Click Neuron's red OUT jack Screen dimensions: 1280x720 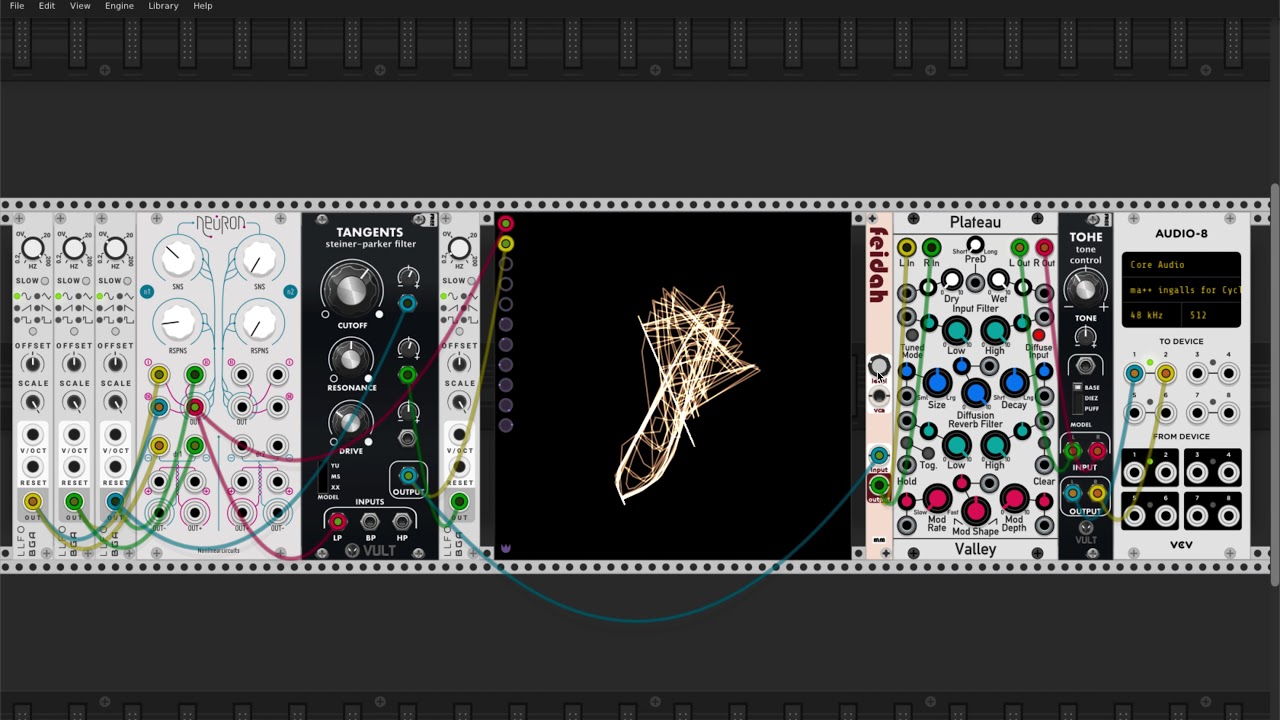tap(194, 408)
